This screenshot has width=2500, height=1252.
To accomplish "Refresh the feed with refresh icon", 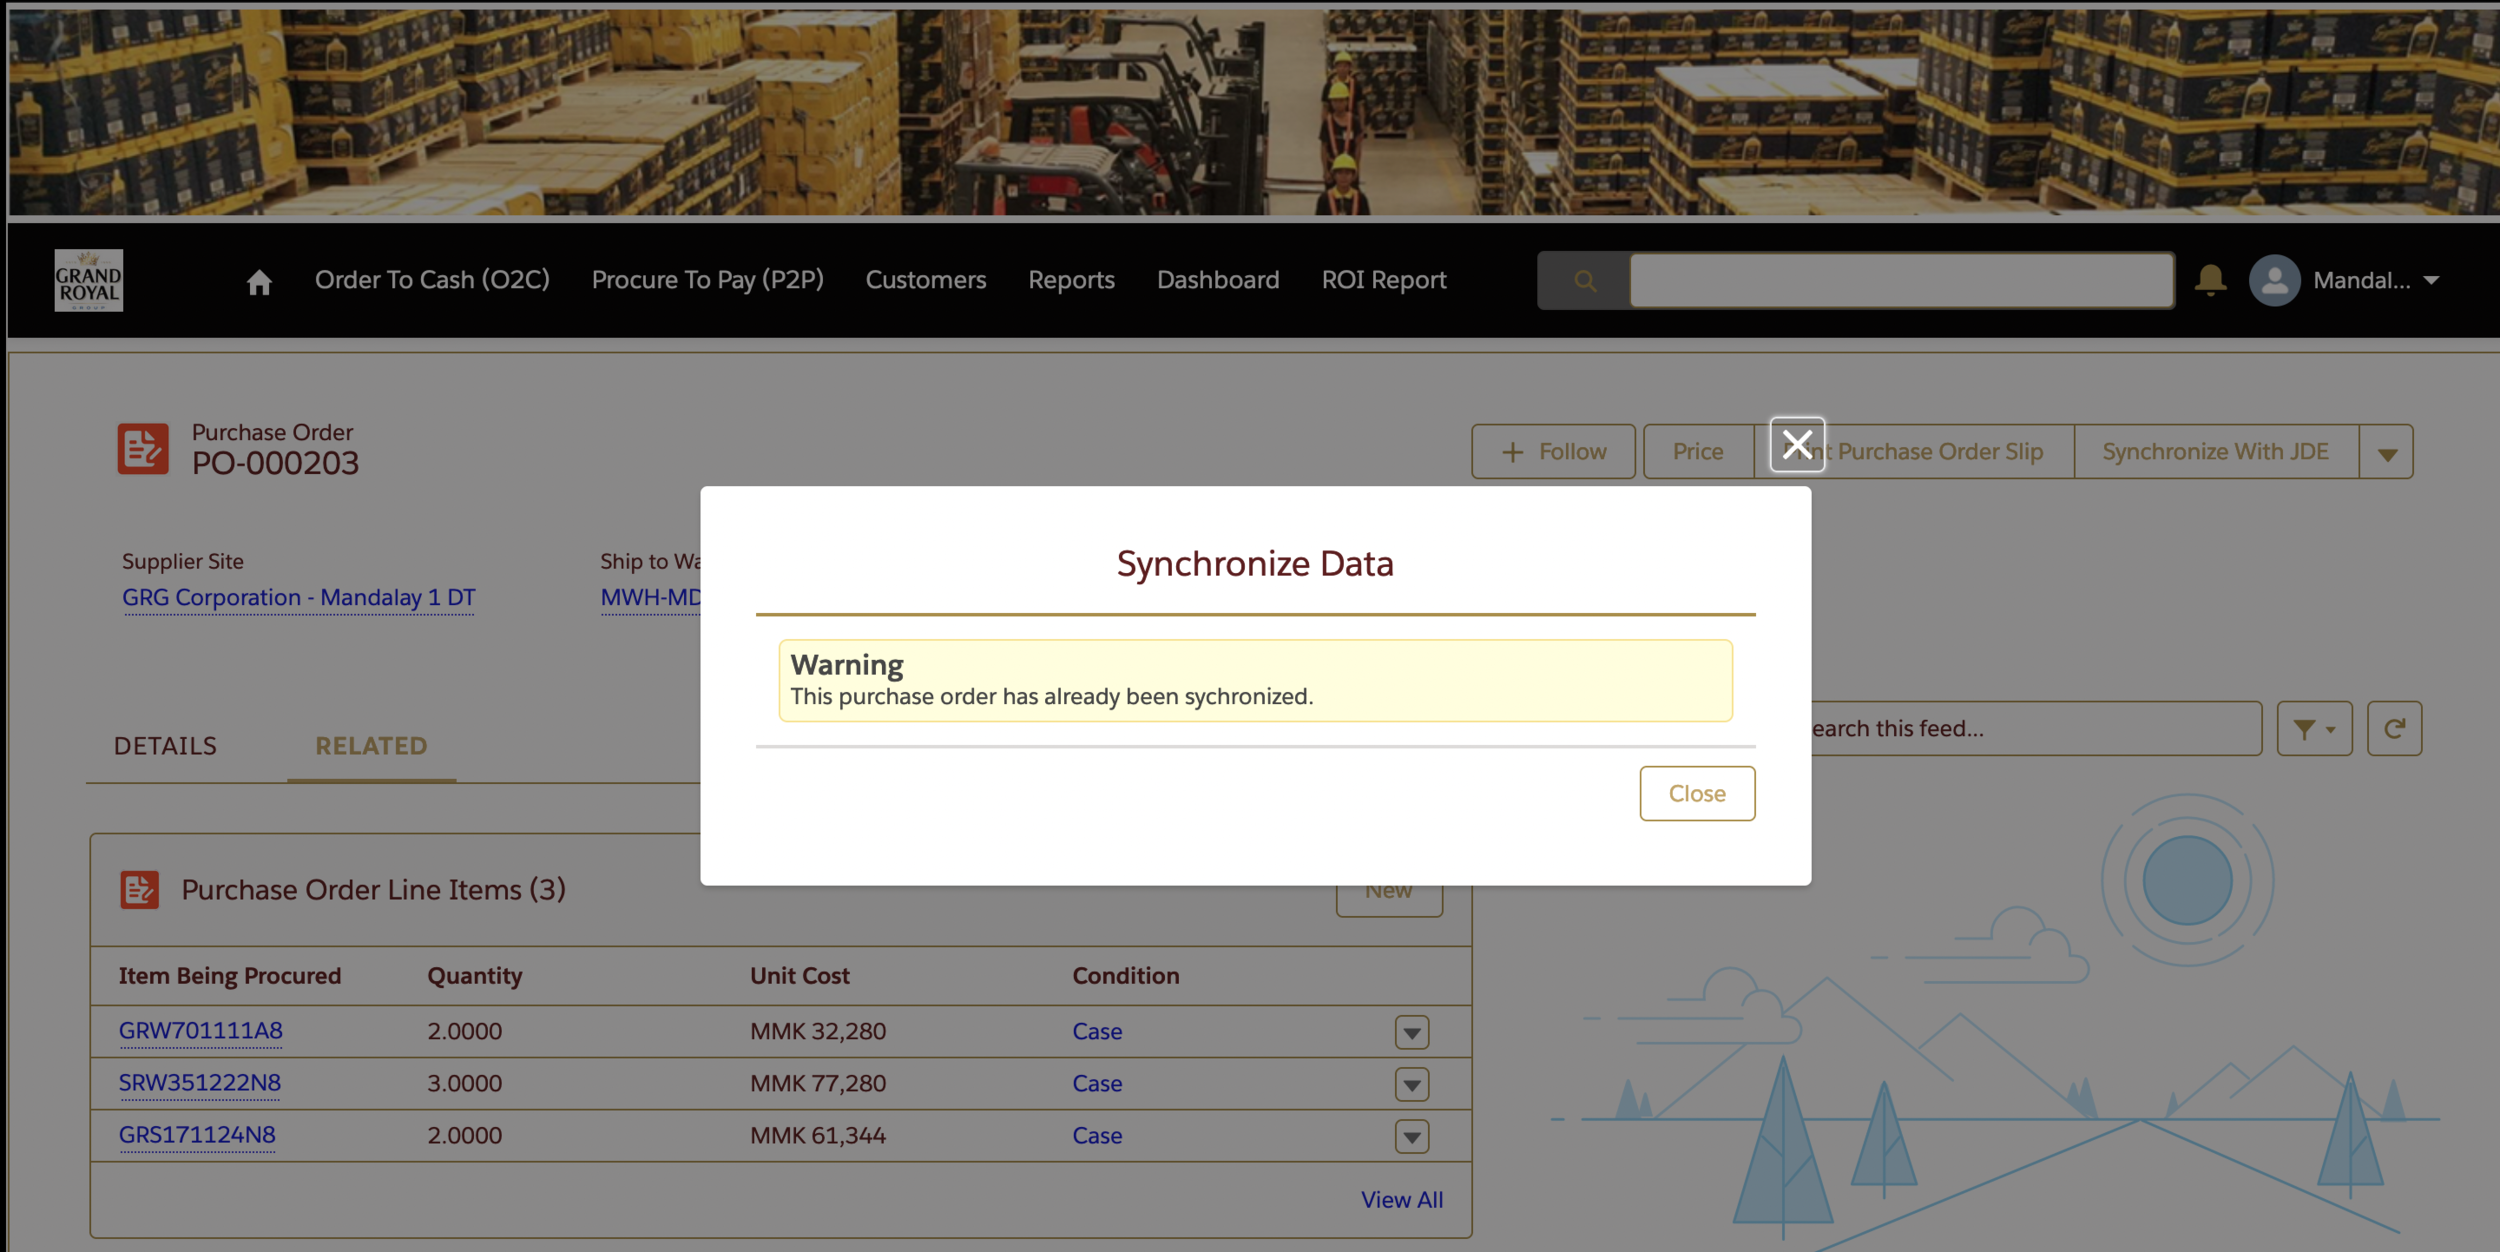I will 2394,728.
